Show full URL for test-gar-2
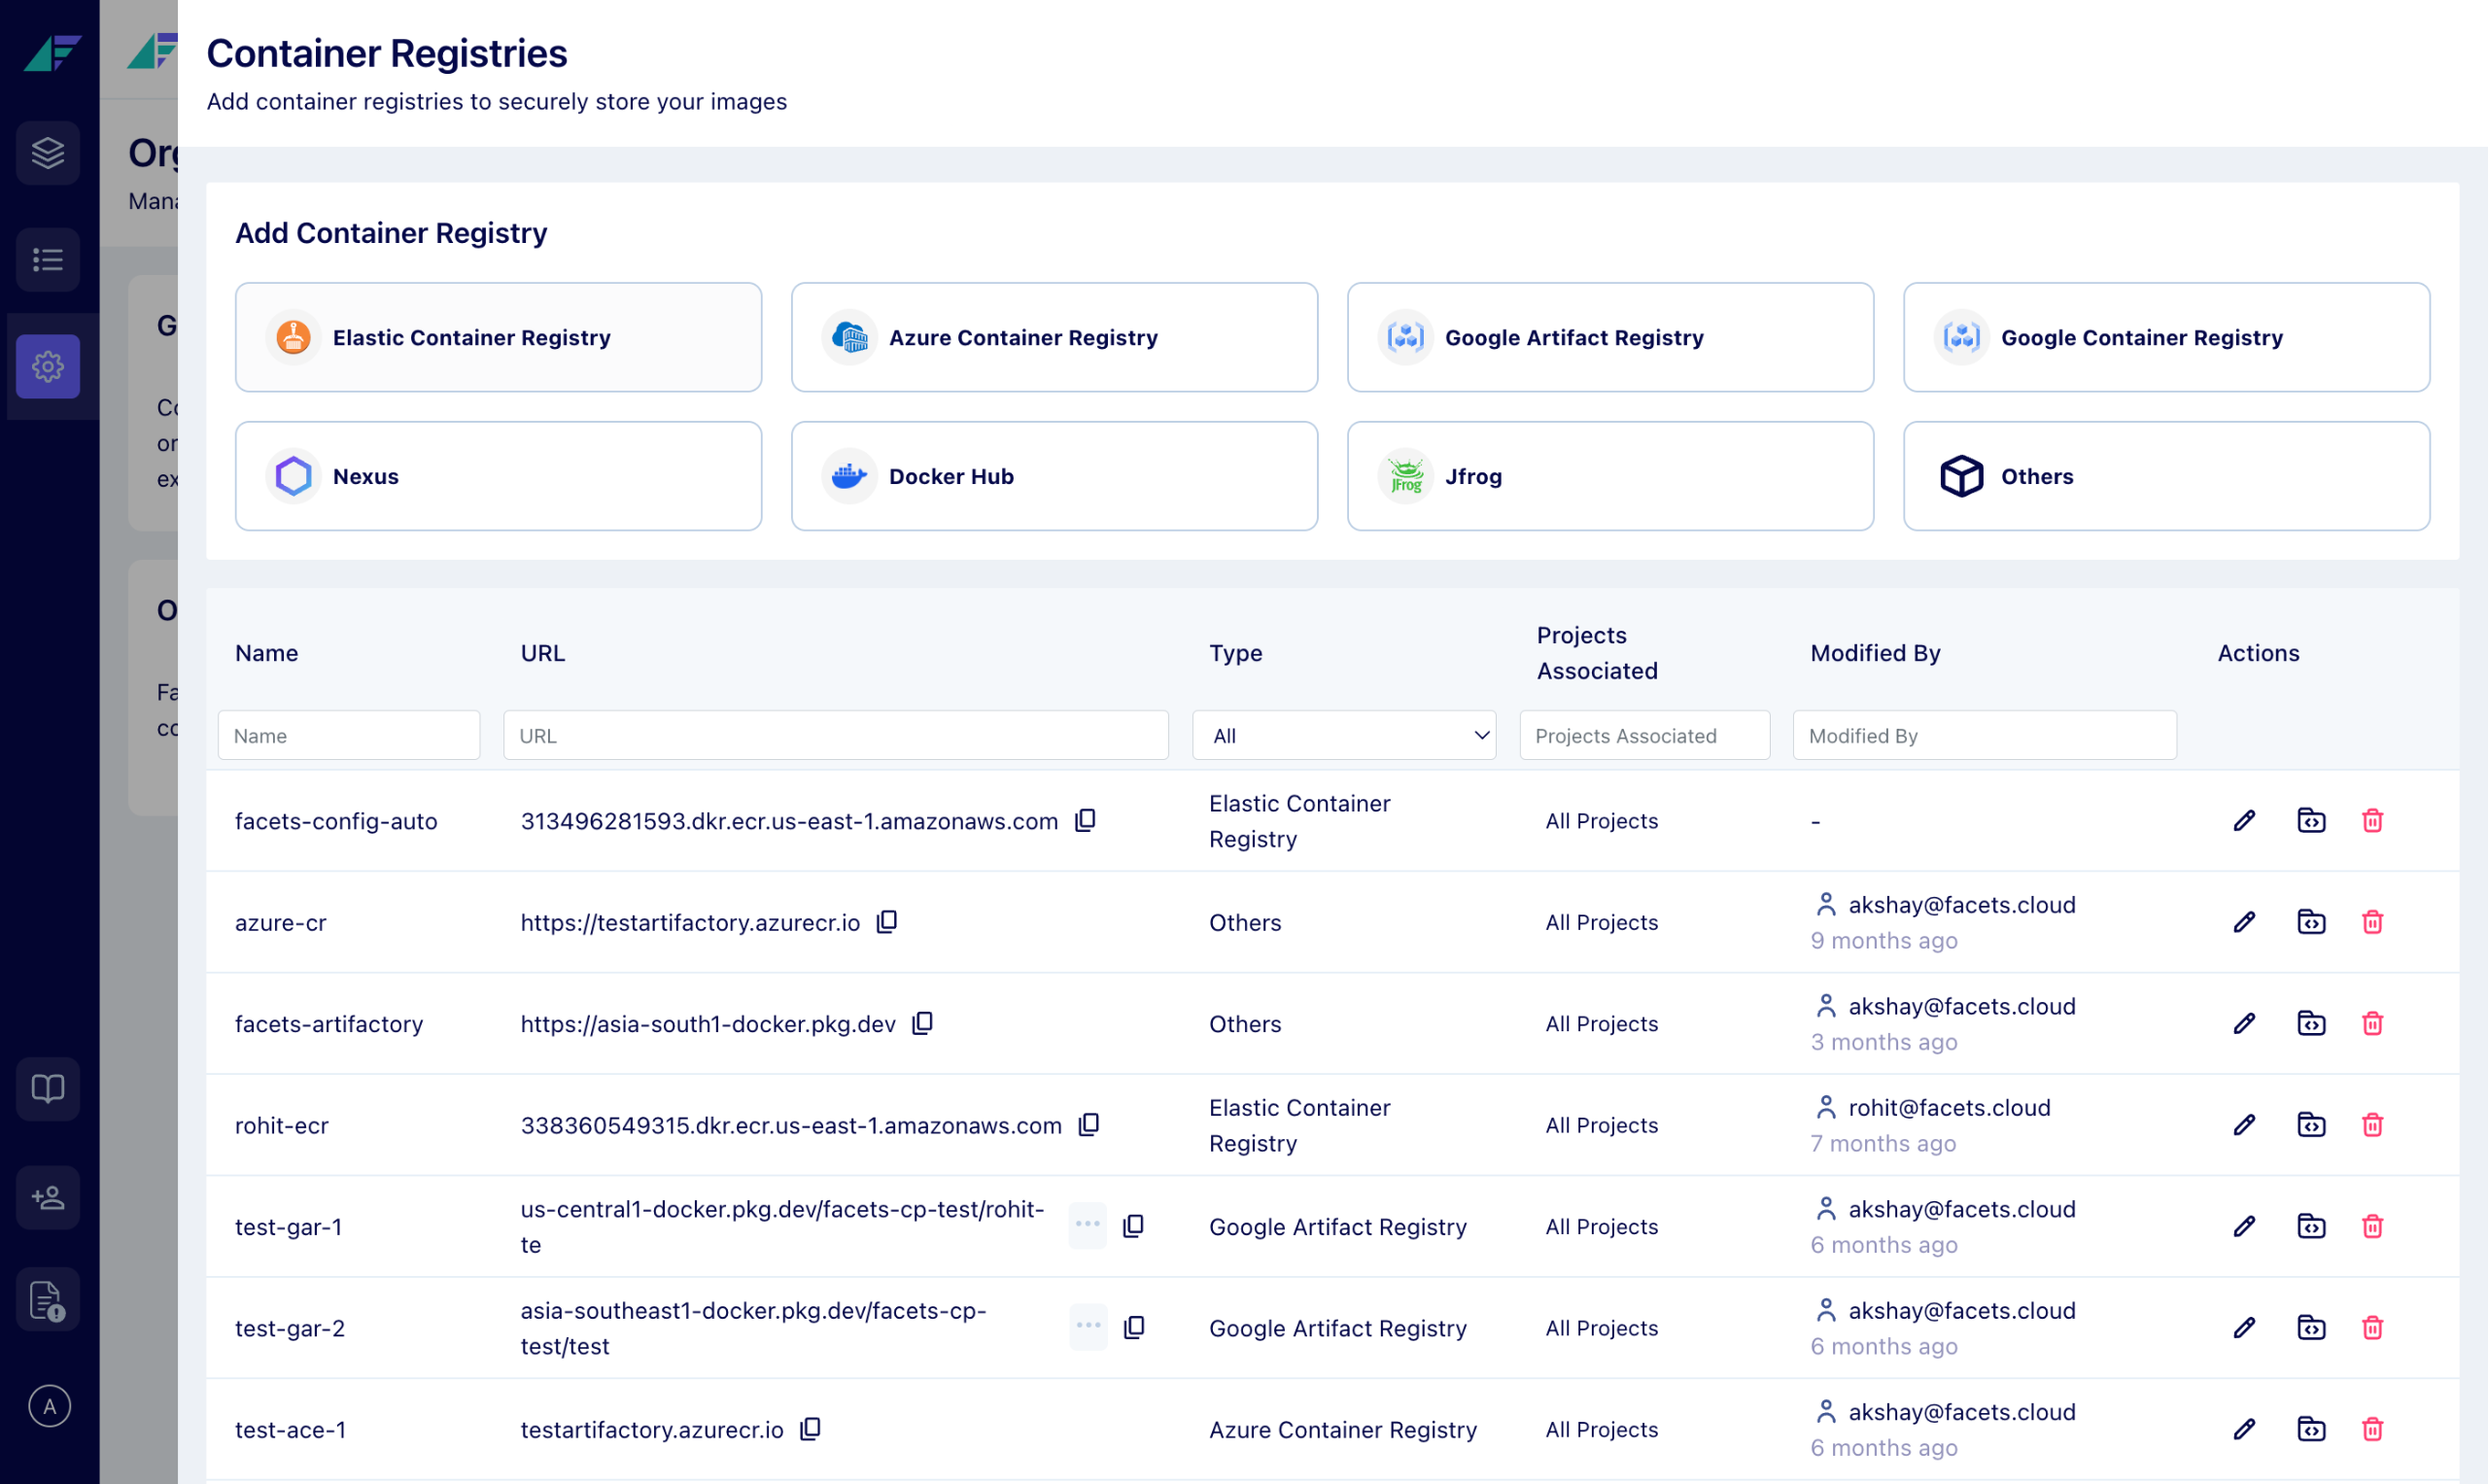Image resolution: width=2488 pixels, height=1484 pixels. [1088, 1327]
